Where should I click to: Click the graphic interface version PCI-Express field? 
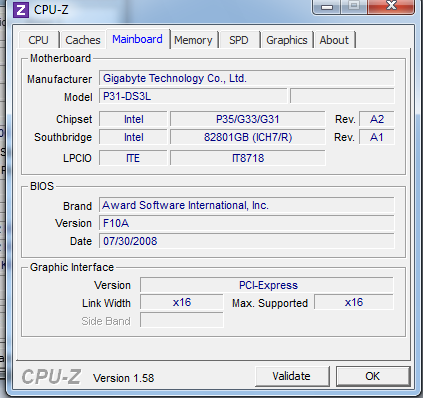(x=267, y=285)
